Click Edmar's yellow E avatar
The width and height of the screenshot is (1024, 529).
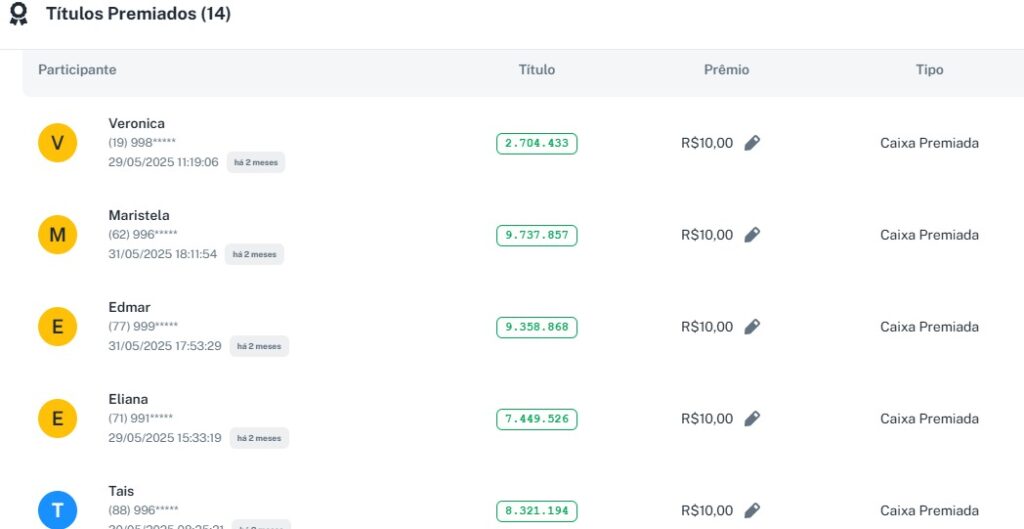(57, 327)
